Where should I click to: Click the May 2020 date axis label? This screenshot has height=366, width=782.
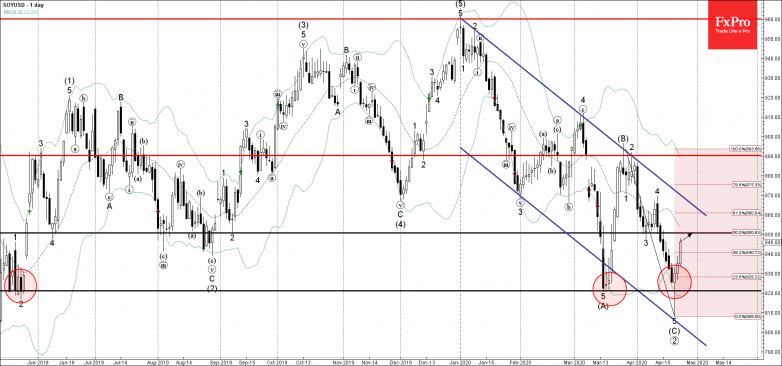click(x=697, y=362)
